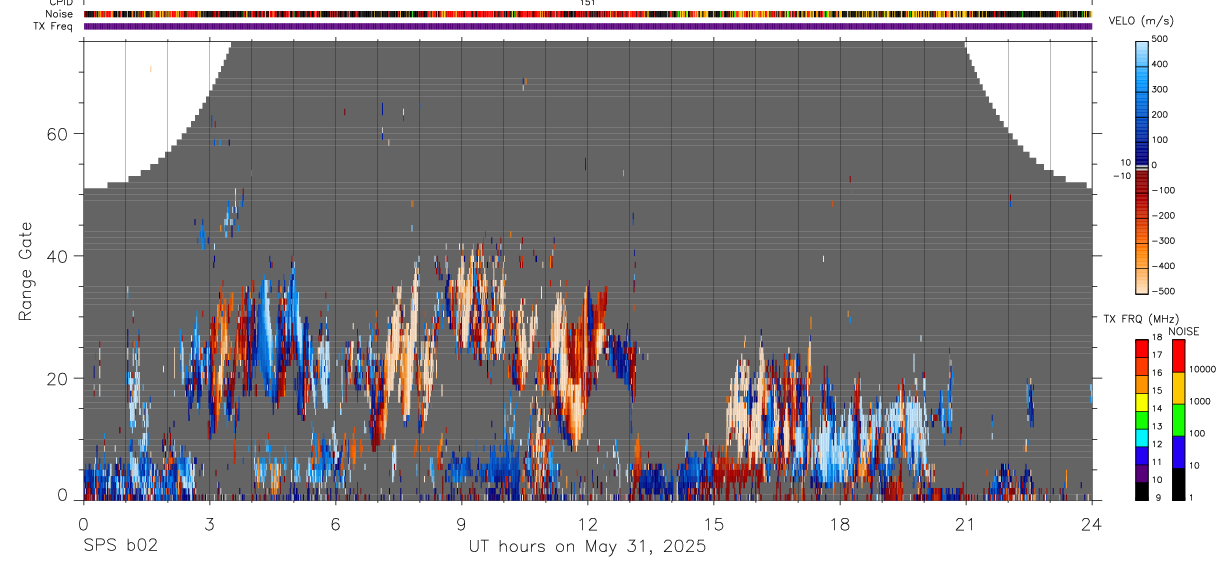Click the purple TX Freq strip above the plot
Image resolution: width=1228 pixels, height=567 pixels.
click(587, 26)
